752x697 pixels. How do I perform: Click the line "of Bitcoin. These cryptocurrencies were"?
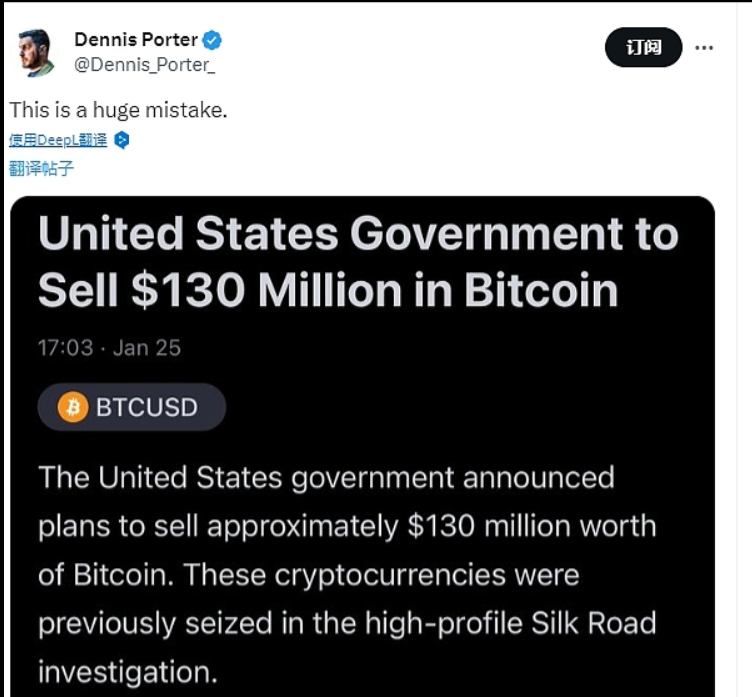pos(309,575)
